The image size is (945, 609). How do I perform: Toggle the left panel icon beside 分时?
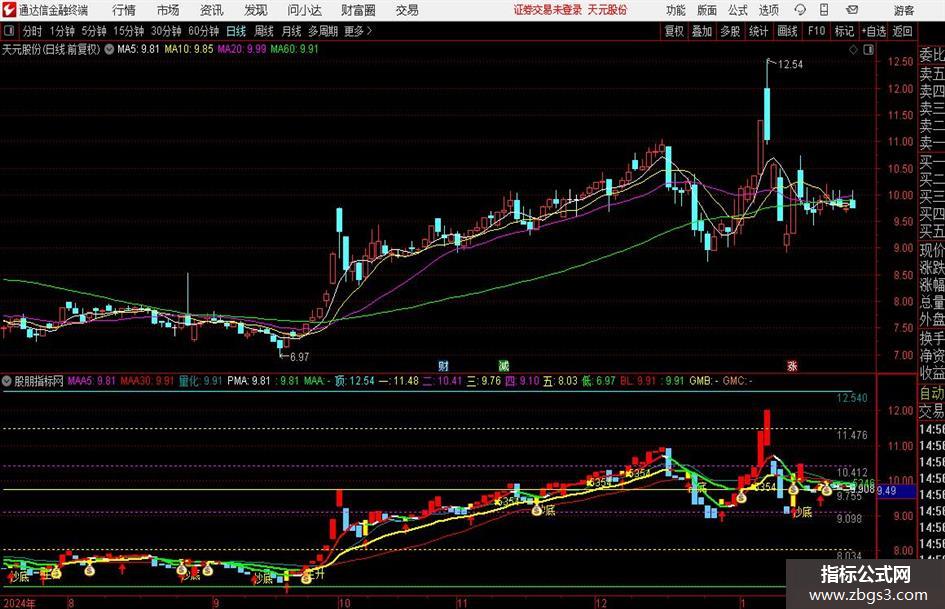tap(9, 31)
